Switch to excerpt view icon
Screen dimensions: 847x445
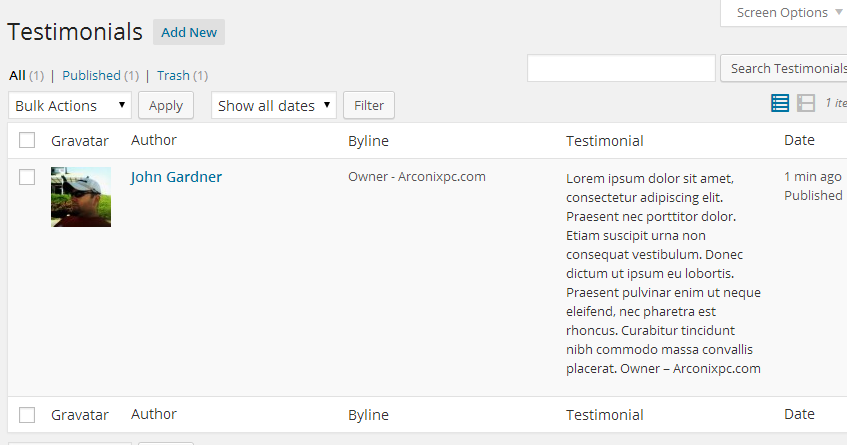pos(805,103)
